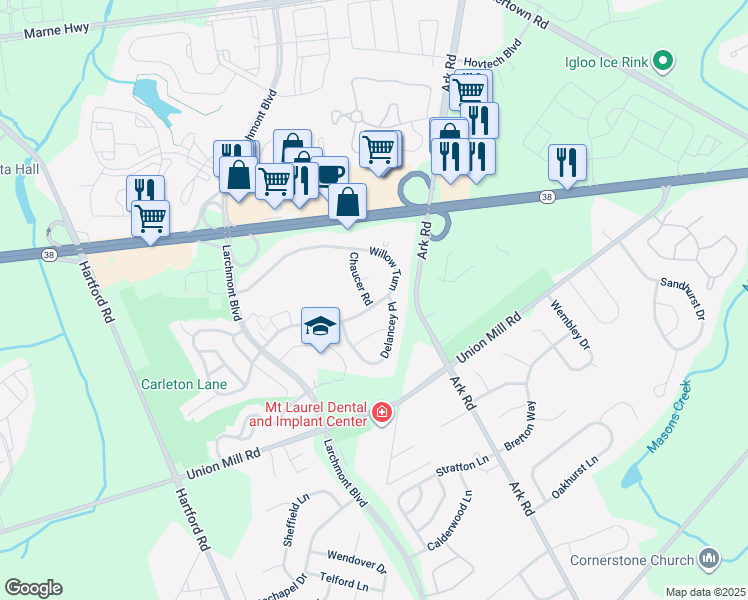The height and width of the screenshot is (600, 748).
Task: Click the Cornerstone Church marker icon
Action: point(709,559)
